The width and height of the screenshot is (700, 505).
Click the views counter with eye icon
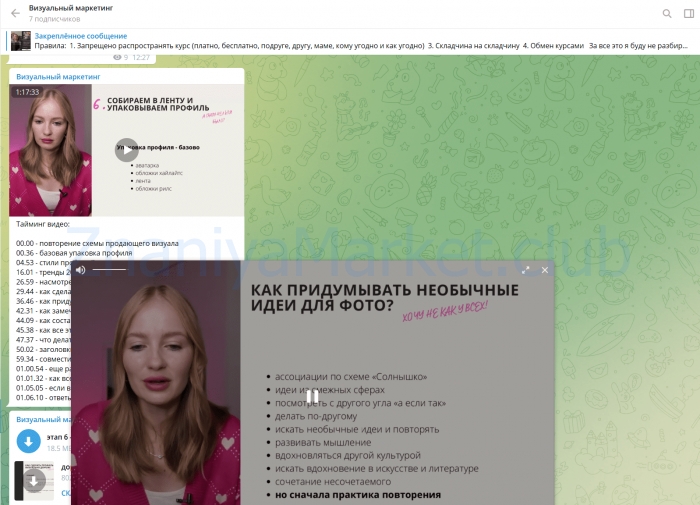point(121,58)
